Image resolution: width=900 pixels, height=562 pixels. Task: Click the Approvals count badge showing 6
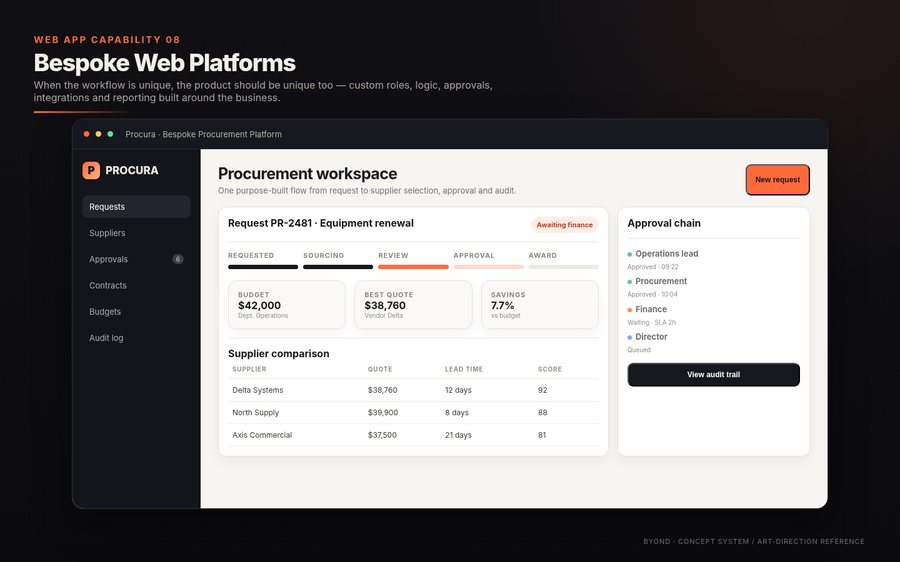178,259
